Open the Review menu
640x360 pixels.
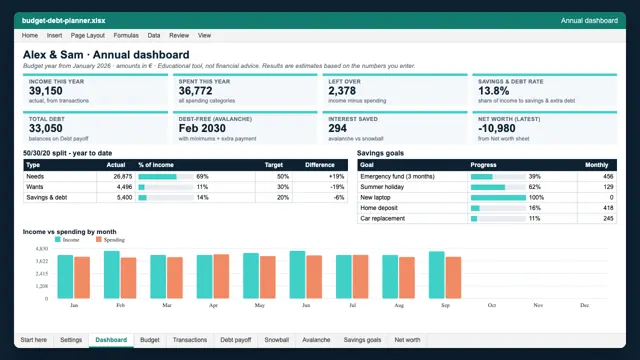click(179, 36)
